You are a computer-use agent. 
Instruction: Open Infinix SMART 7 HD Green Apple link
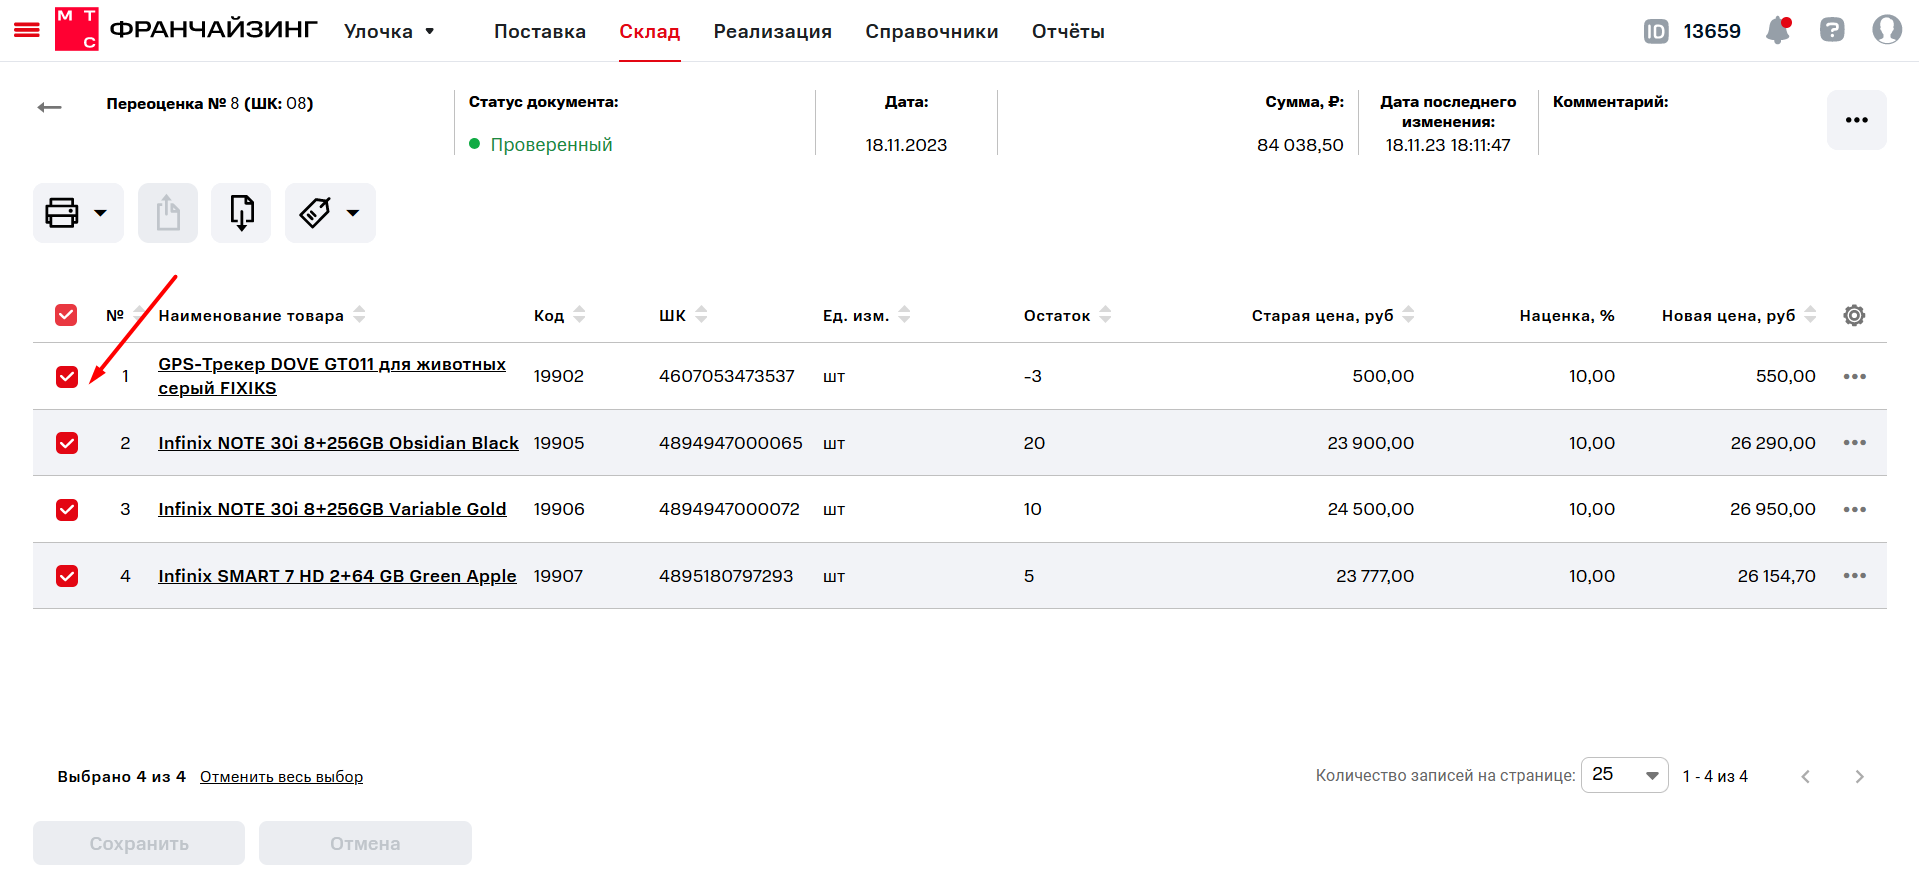click(x=337, y=576)
